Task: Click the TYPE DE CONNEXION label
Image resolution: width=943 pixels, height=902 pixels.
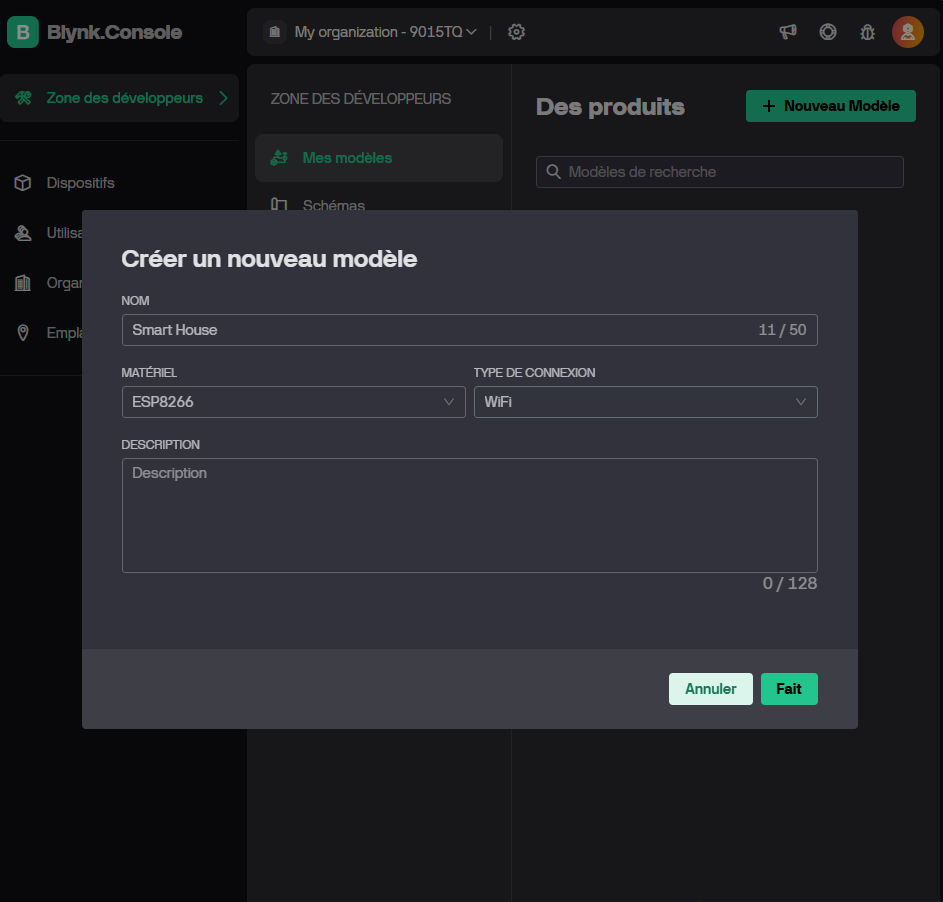Action: pyautogui.click(x=534, y=373)
